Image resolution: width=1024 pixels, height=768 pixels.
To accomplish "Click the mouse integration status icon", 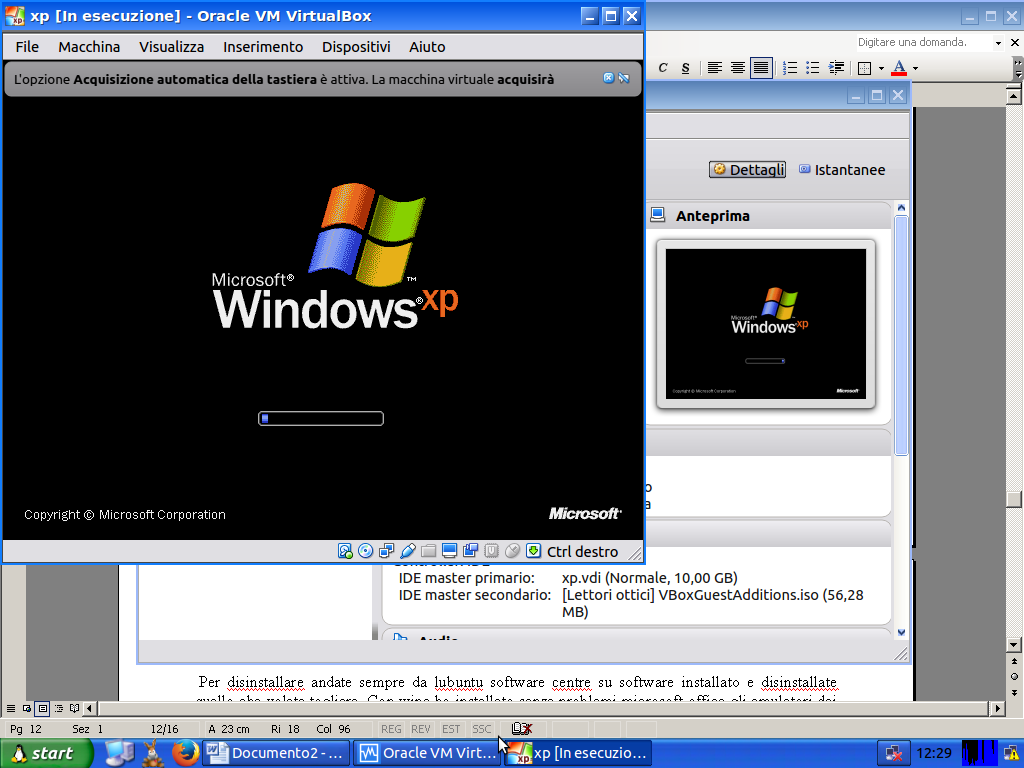I will (513, 551).
